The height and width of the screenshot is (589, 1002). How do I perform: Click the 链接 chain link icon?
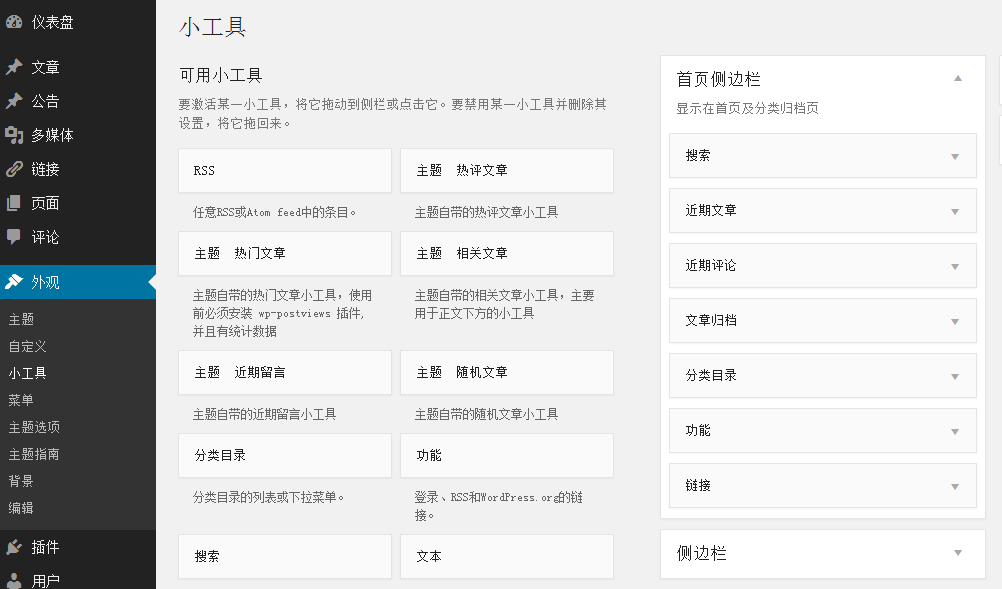tap(14, 170)
